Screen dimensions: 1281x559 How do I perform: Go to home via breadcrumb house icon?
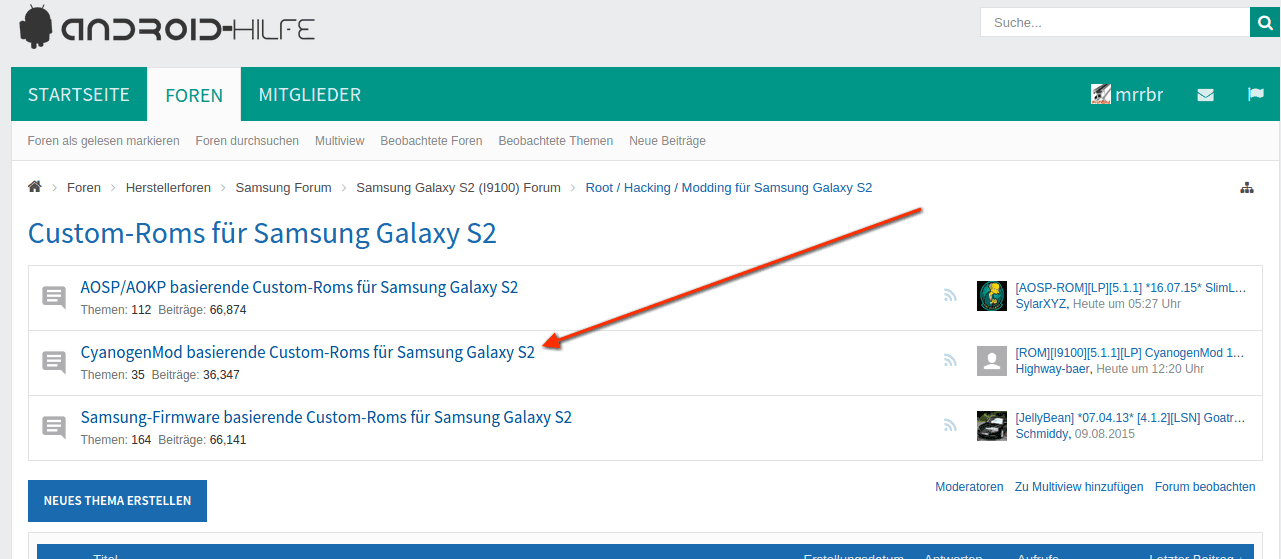35,187
